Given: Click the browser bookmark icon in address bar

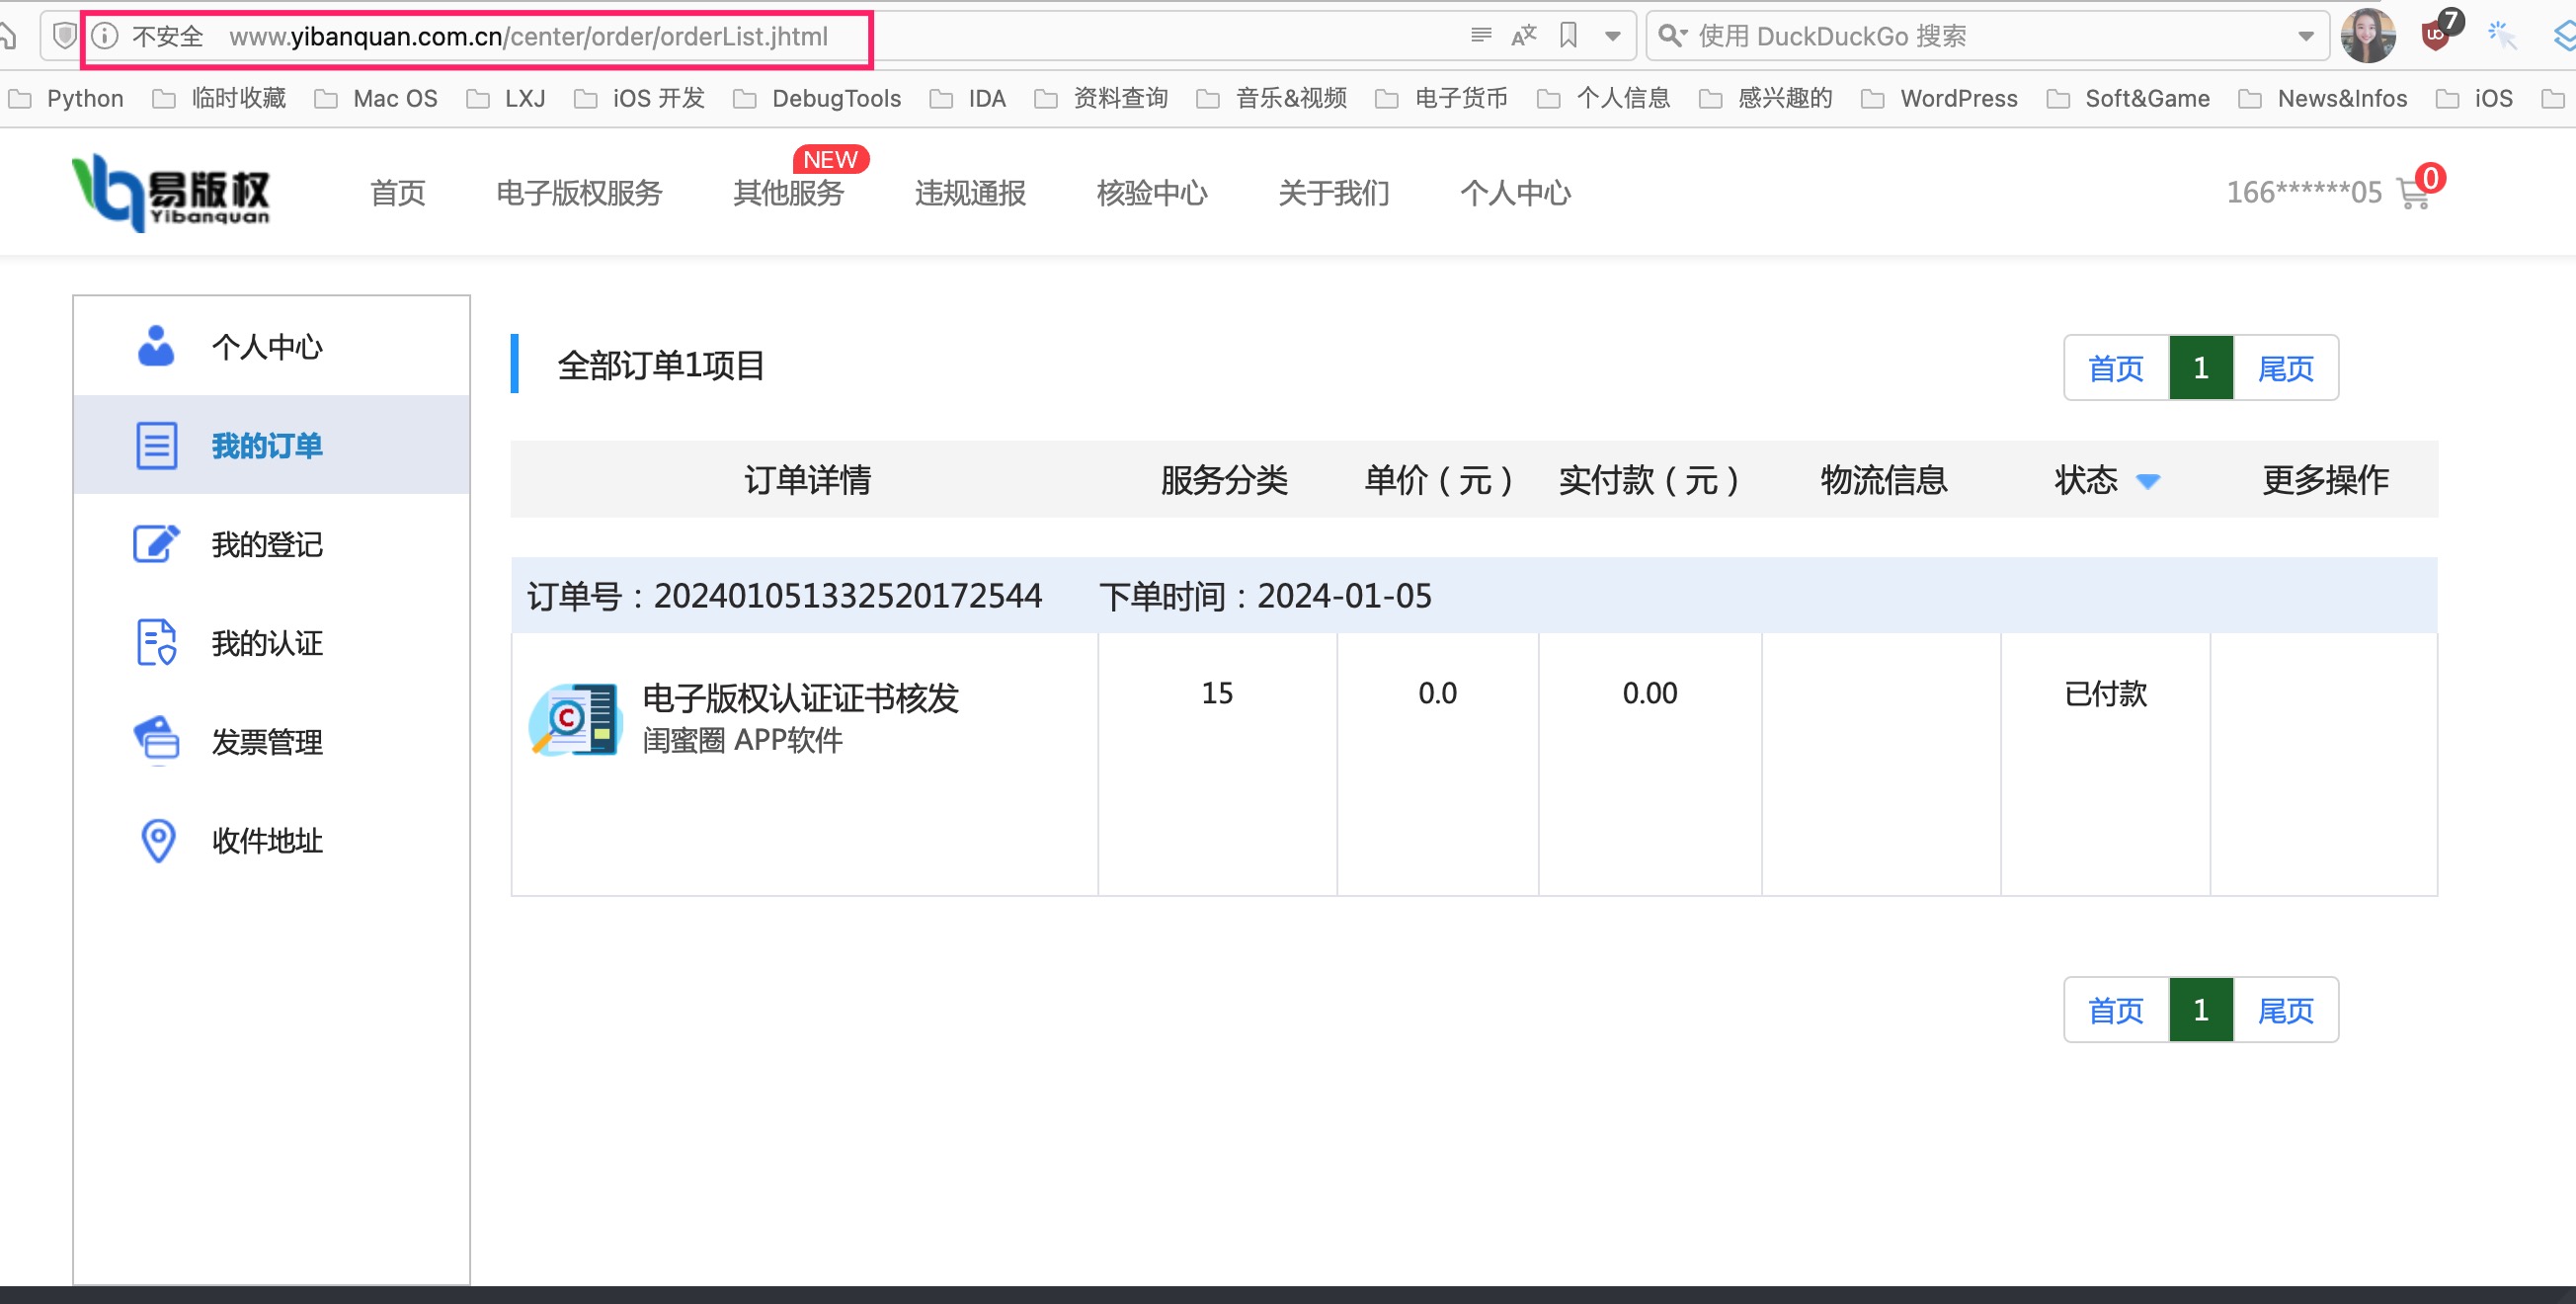Looking at the screenshot, I should [1568, 36].
